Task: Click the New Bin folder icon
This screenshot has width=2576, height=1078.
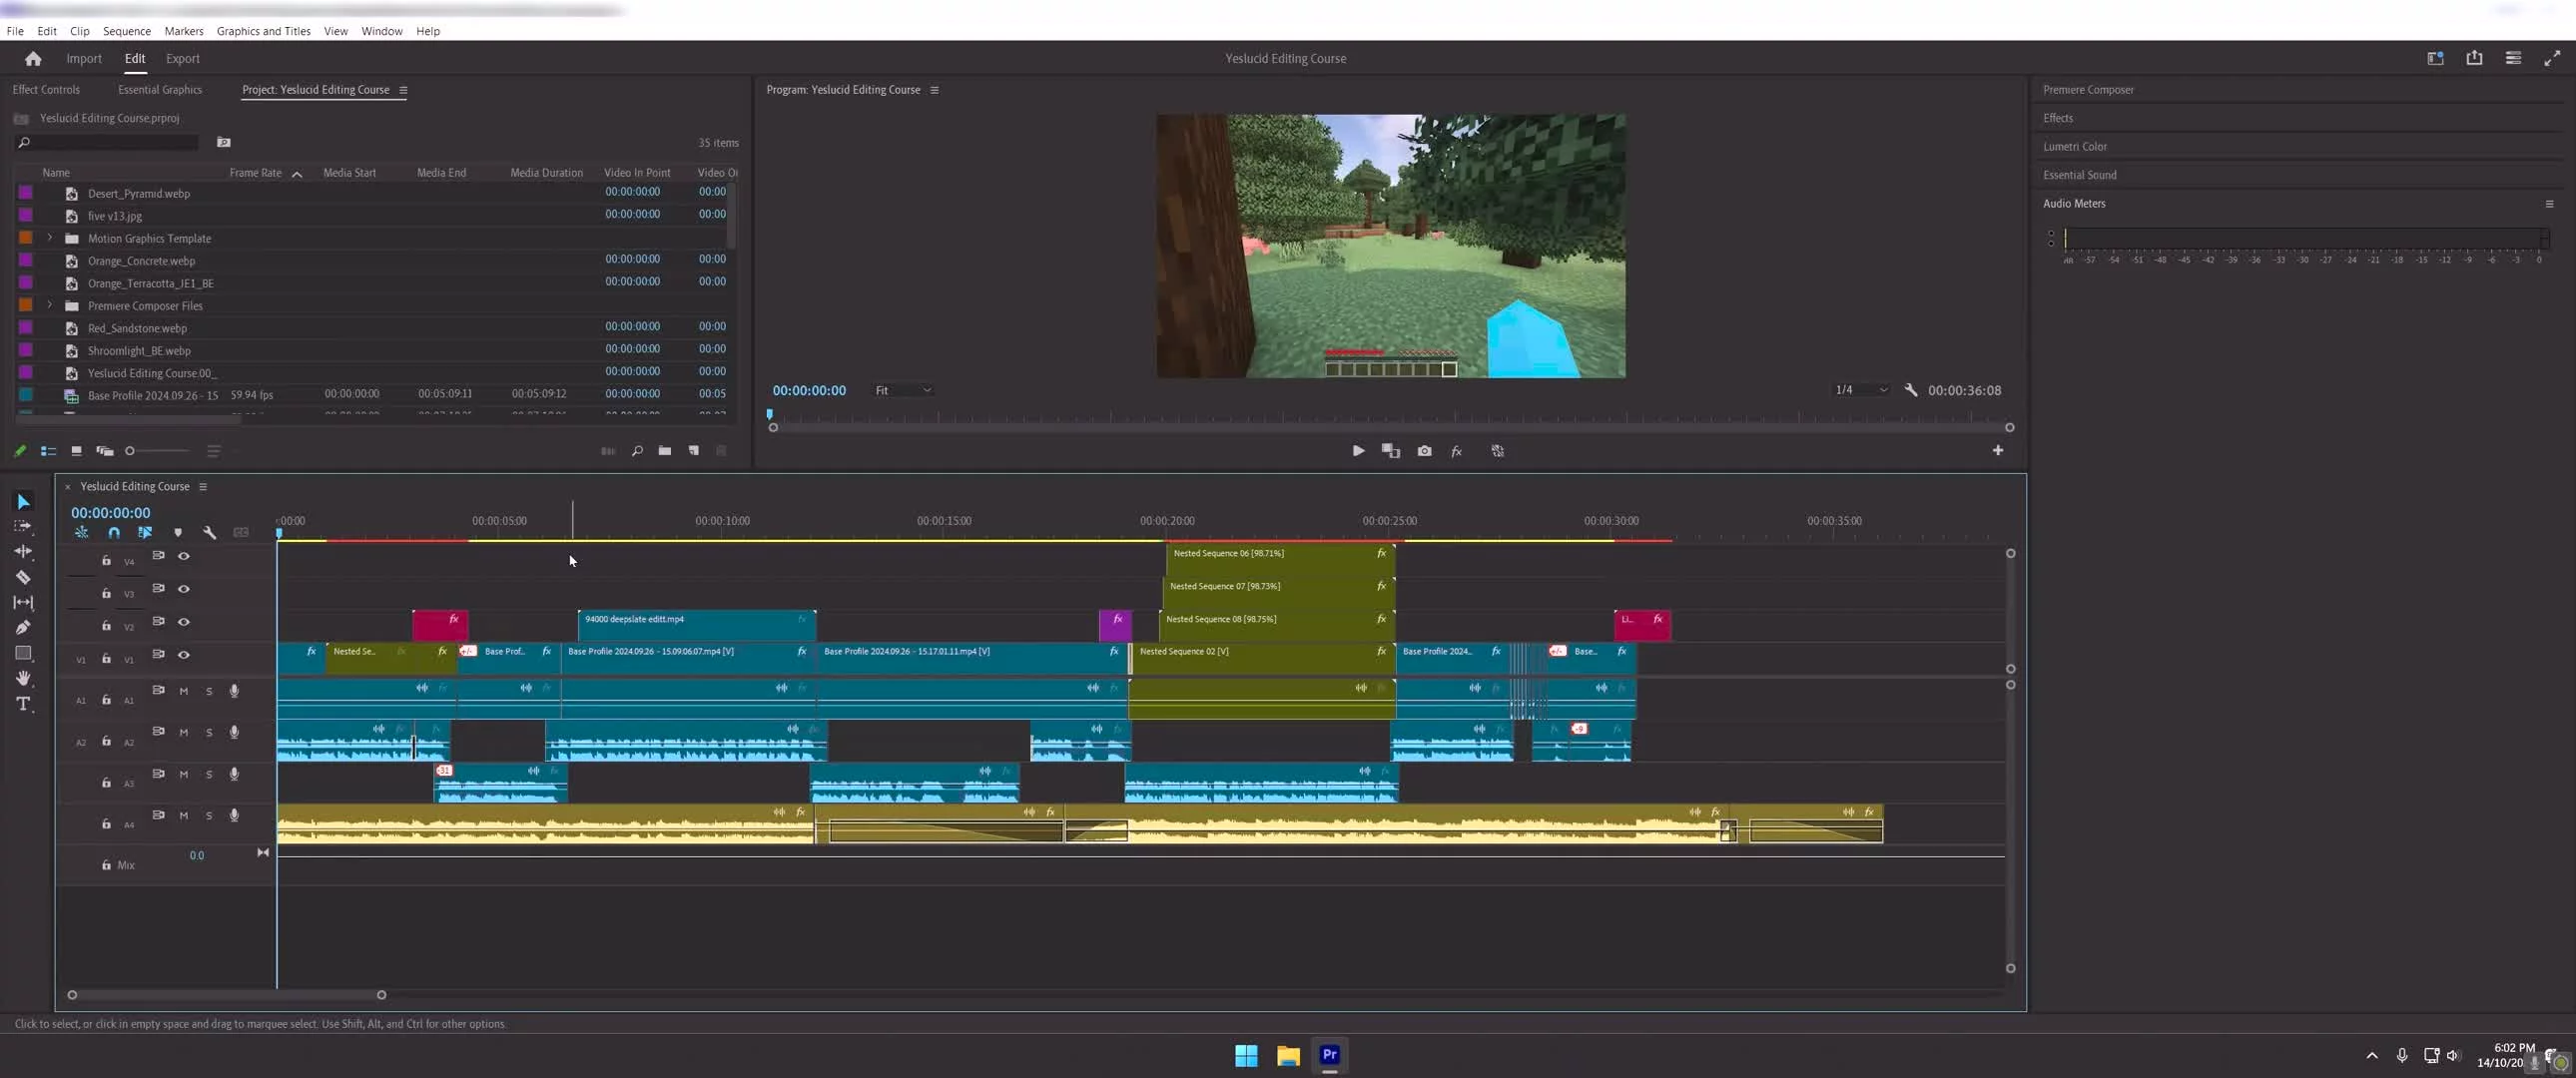Action: tap(665, 451)
